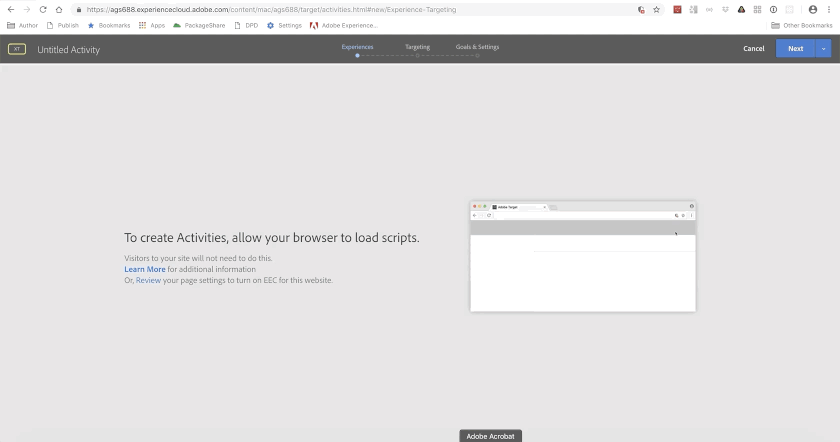840x442 pixels.
Task: Click the Untitled Activity title
Action: coord(69,50)
